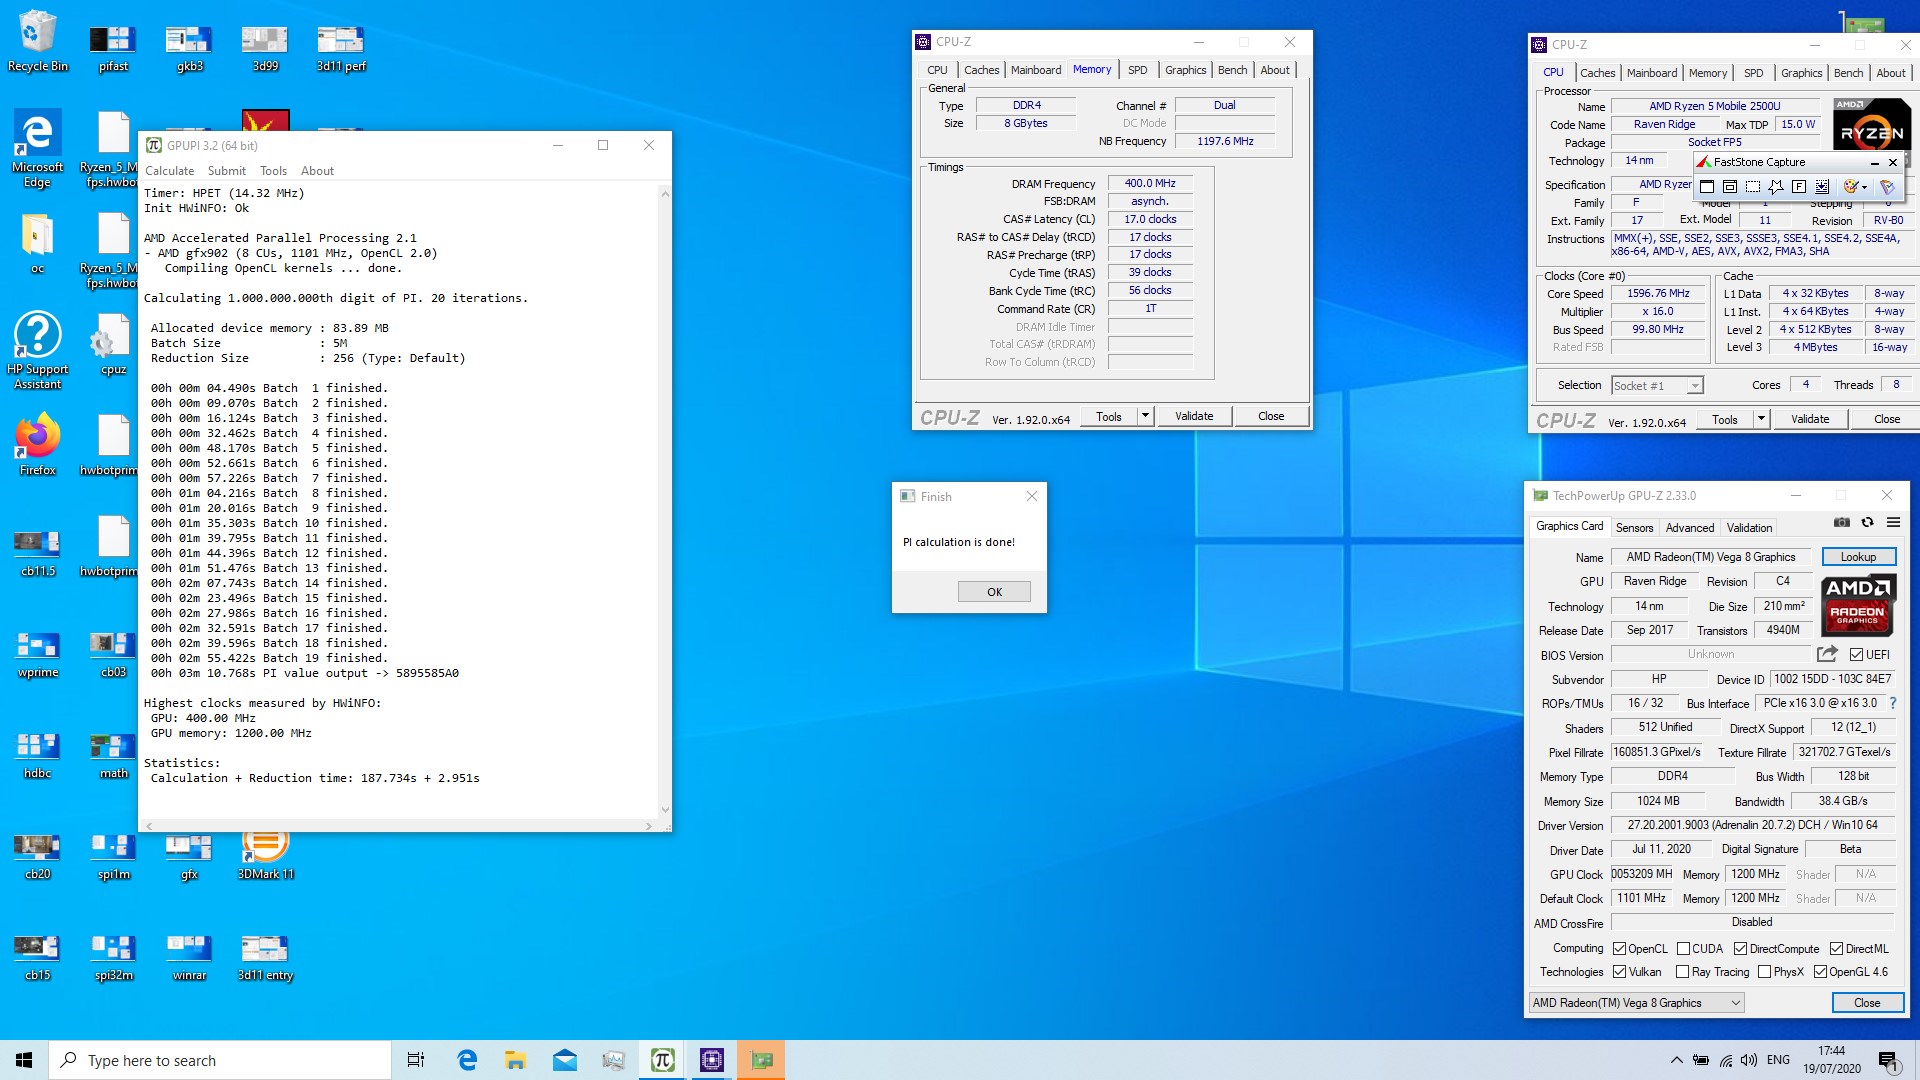The width and height of the screenshot is (1920, 1080).
Task: Click Tools button in right CPU-Z window
Action: click(x=1725, y=419)
